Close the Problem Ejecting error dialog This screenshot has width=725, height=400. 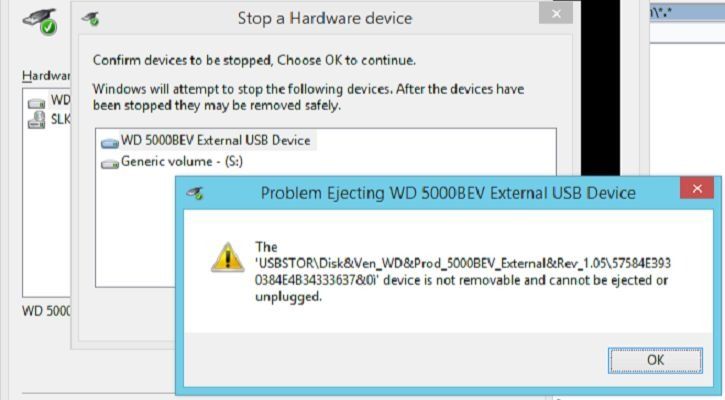click(x=697, y=188)
